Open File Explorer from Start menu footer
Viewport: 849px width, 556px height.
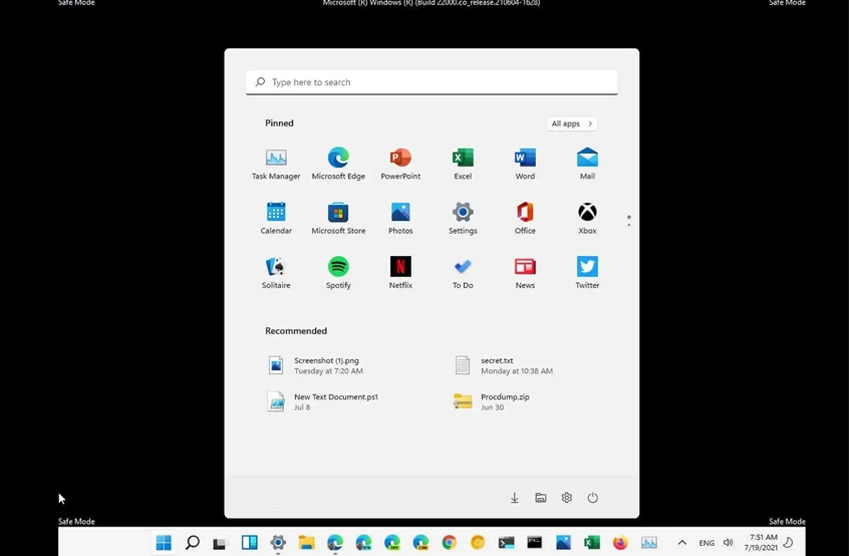(x=541, y=498)
